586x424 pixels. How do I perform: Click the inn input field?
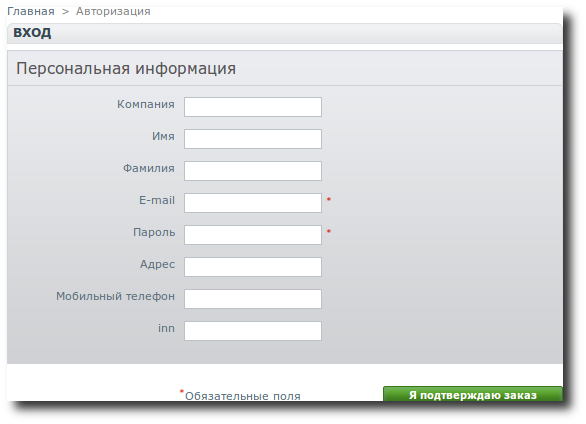(253, 331)
